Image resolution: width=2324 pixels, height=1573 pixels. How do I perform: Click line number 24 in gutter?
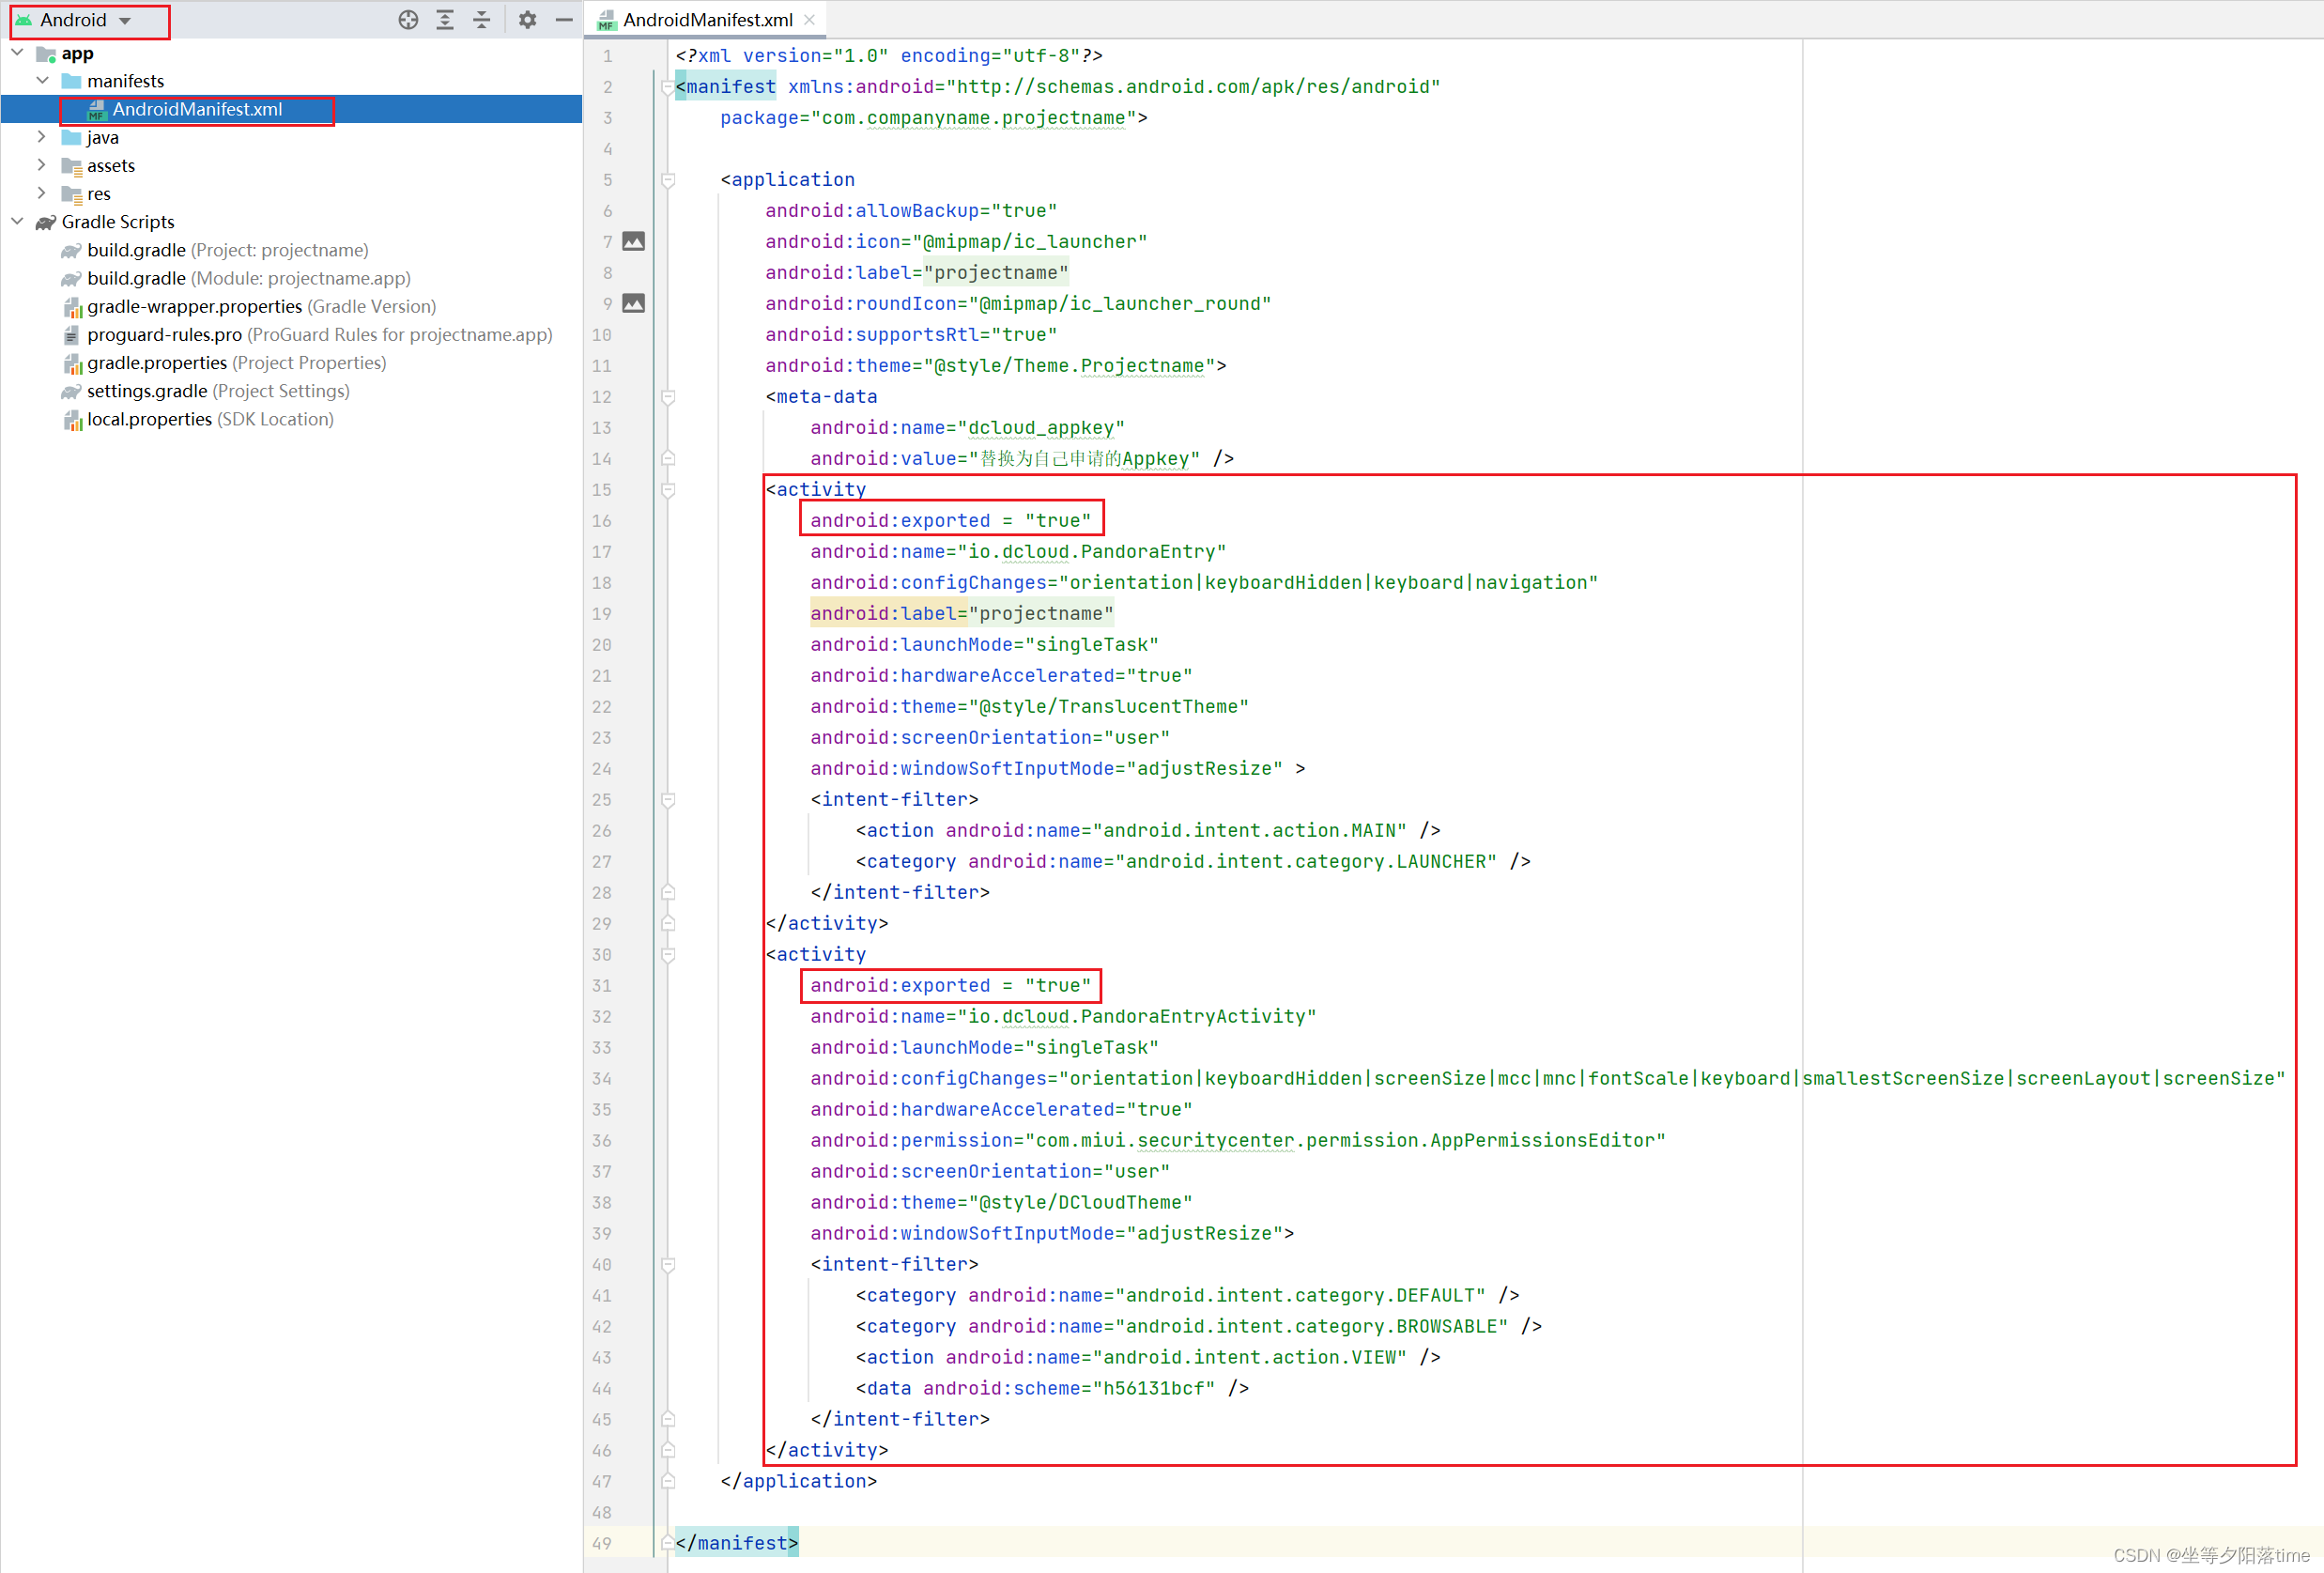pyautogui.click(x=602, y=768)
